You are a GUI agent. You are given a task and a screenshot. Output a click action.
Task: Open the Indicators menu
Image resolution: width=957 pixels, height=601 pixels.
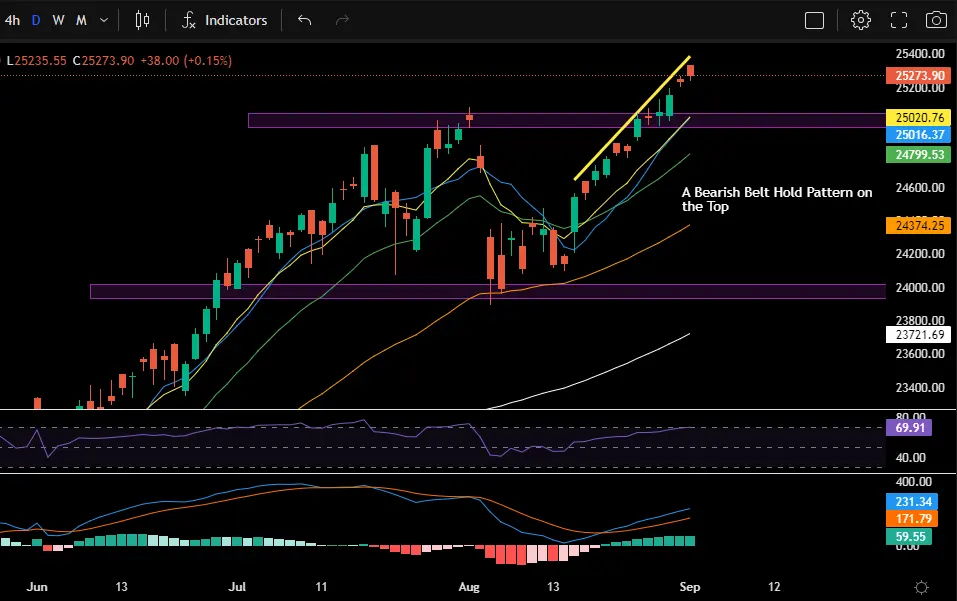point(224,20)
